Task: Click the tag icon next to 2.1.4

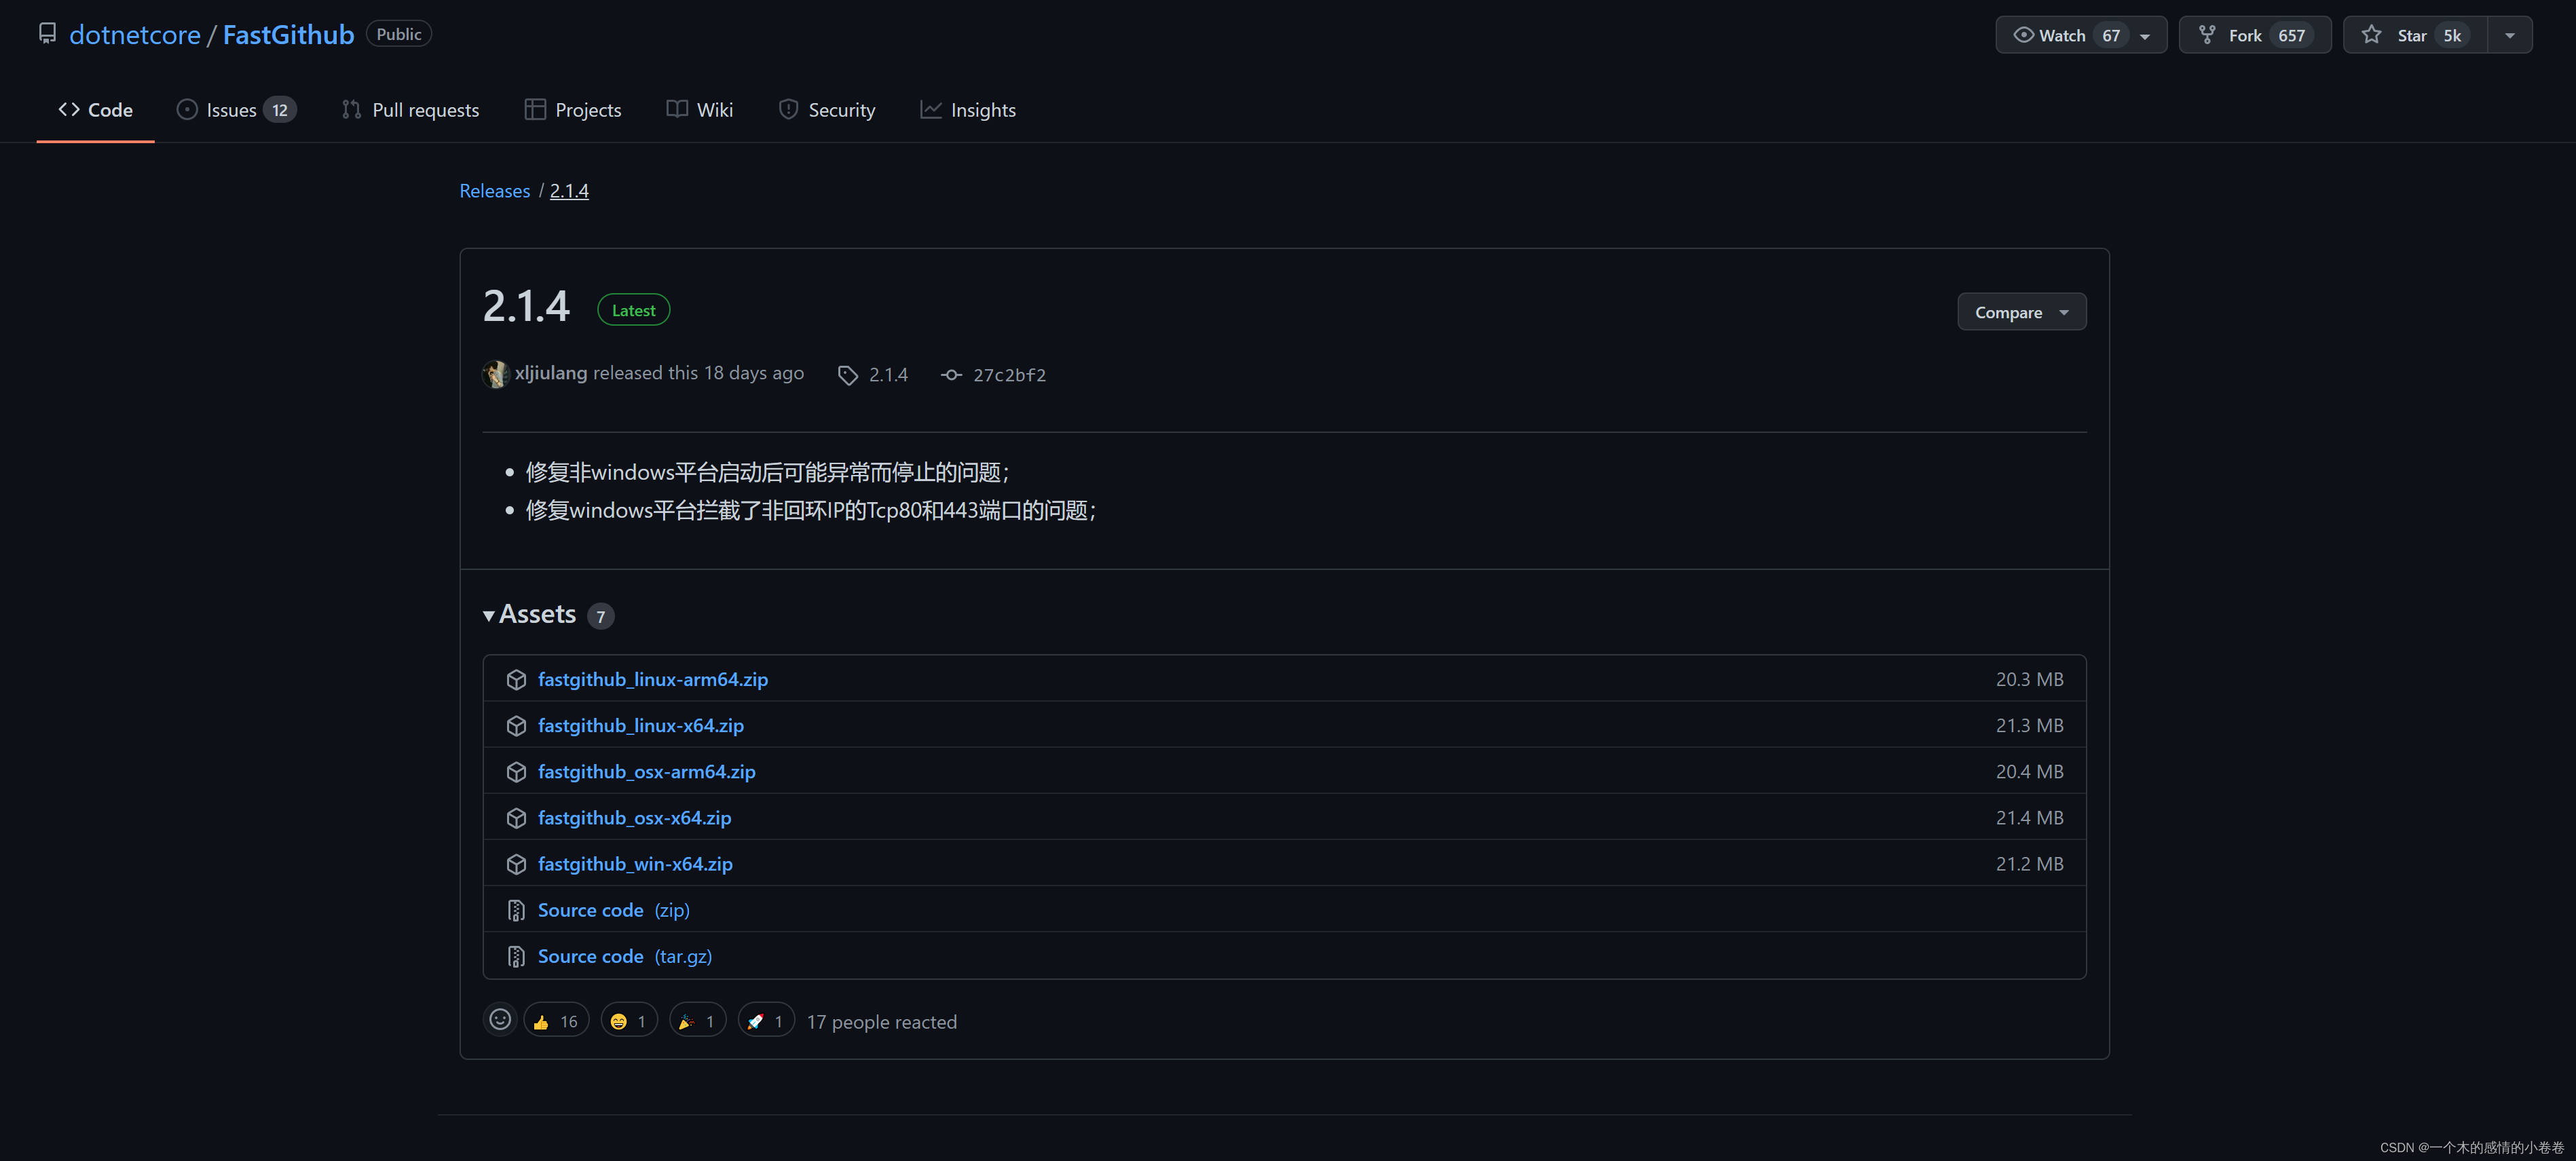Action: pyautogui.click(x=847, y=374)
